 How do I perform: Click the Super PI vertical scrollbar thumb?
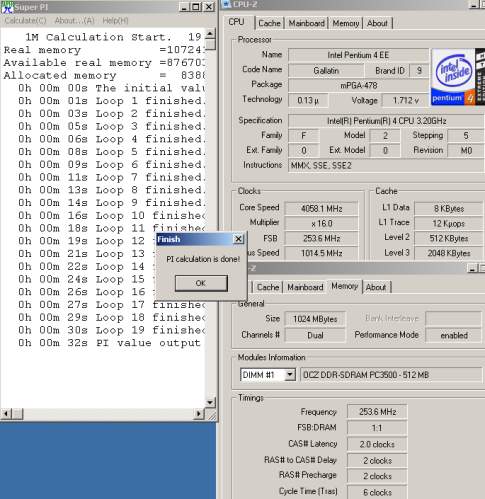(x=210, y=44)
